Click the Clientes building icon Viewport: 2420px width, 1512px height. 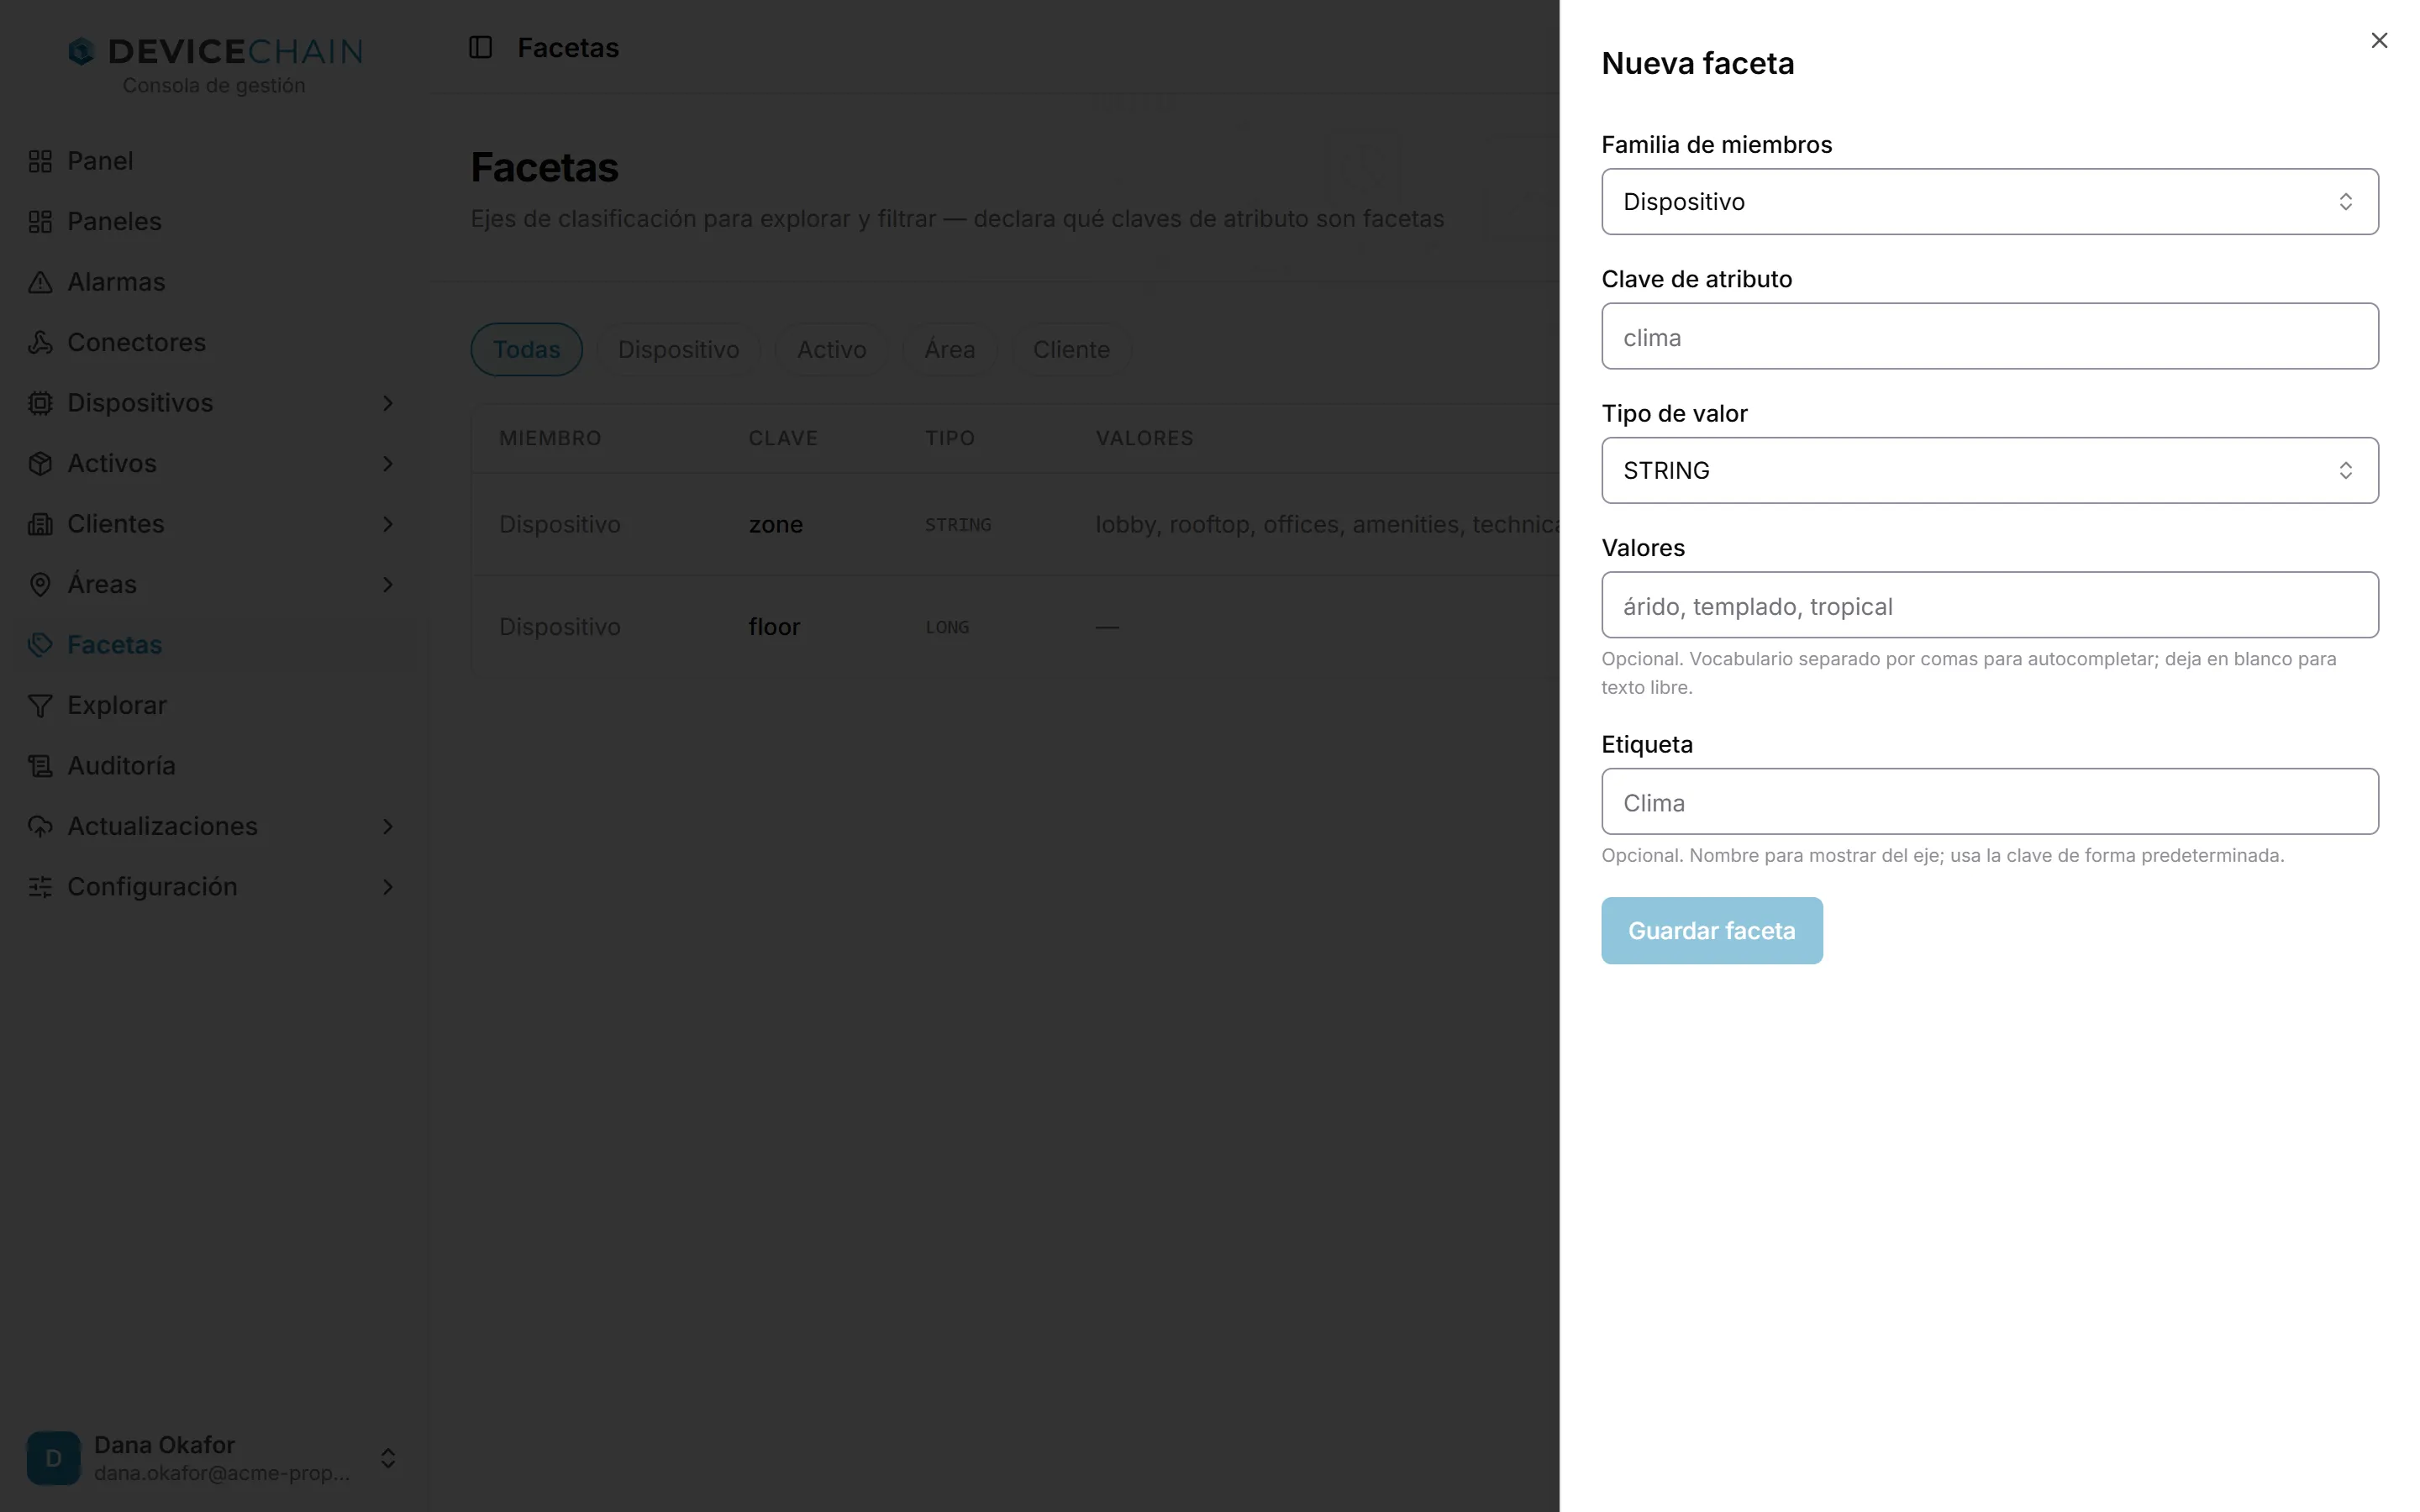pyautogui.click(x=40, y=524)
